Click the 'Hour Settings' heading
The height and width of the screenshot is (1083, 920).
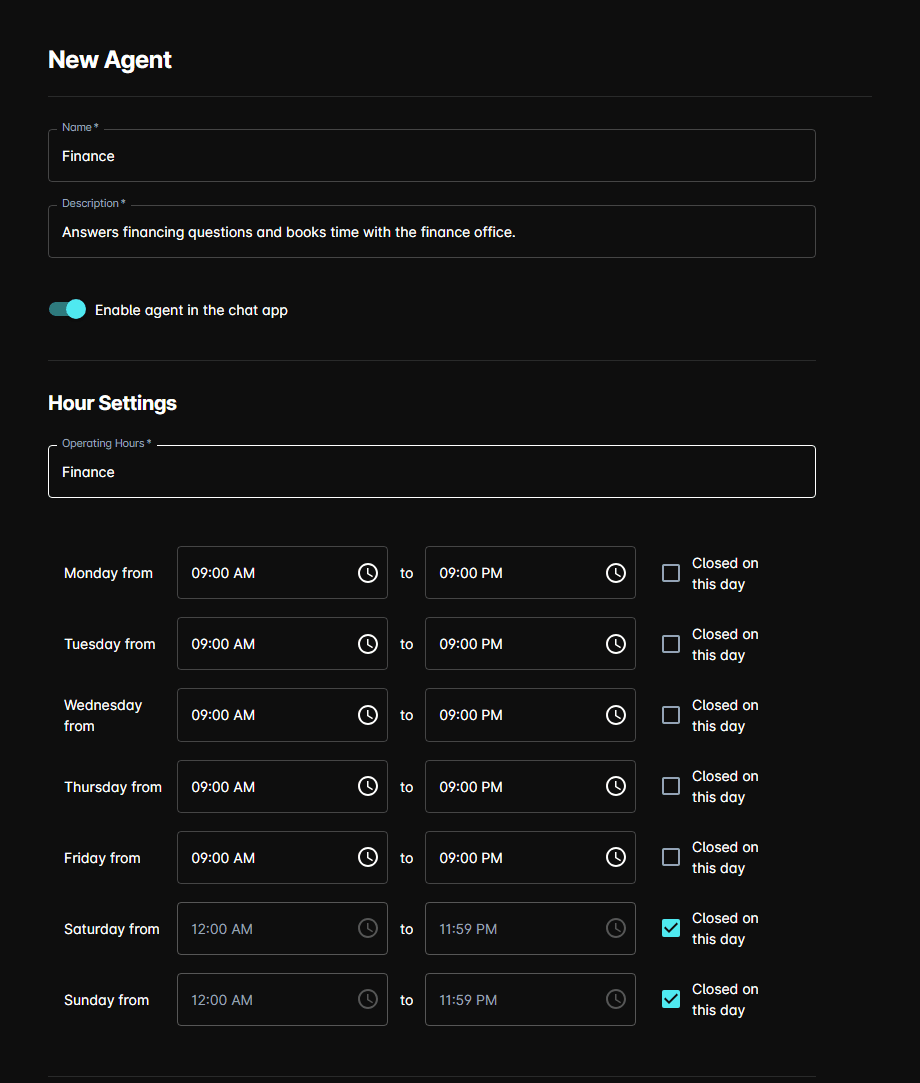pos(113,403)
